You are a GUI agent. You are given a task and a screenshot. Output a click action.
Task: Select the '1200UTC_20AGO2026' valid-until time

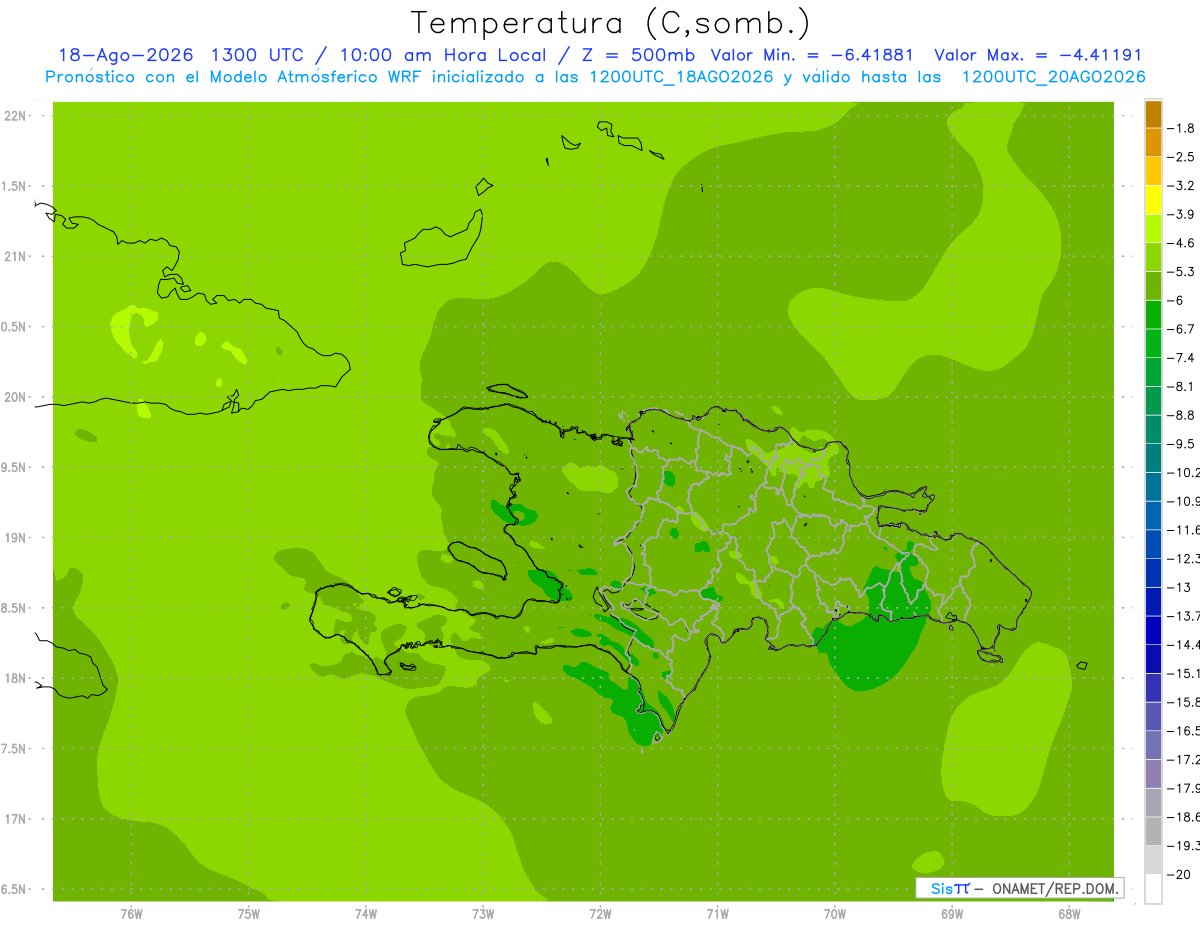coord(1053,76)
